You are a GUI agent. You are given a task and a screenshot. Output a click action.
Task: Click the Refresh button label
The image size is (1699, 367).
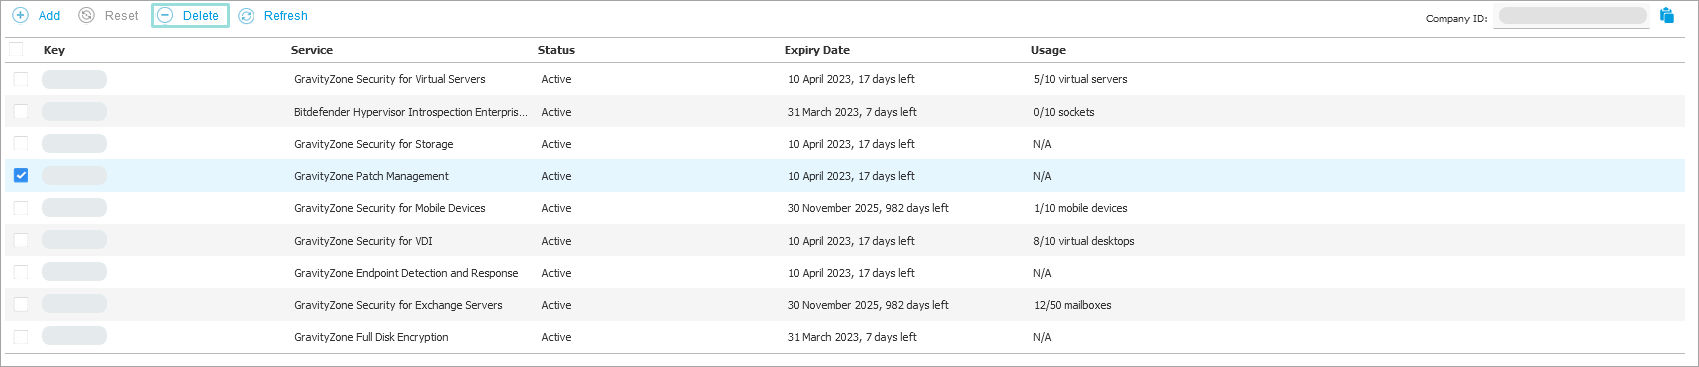coord(285,16)
